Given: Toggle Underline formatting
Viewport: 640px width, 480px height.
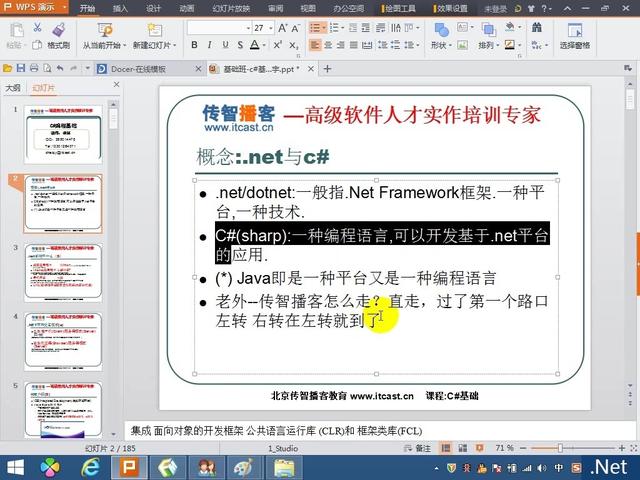Looking at the screenshot, I should point(225,45).
